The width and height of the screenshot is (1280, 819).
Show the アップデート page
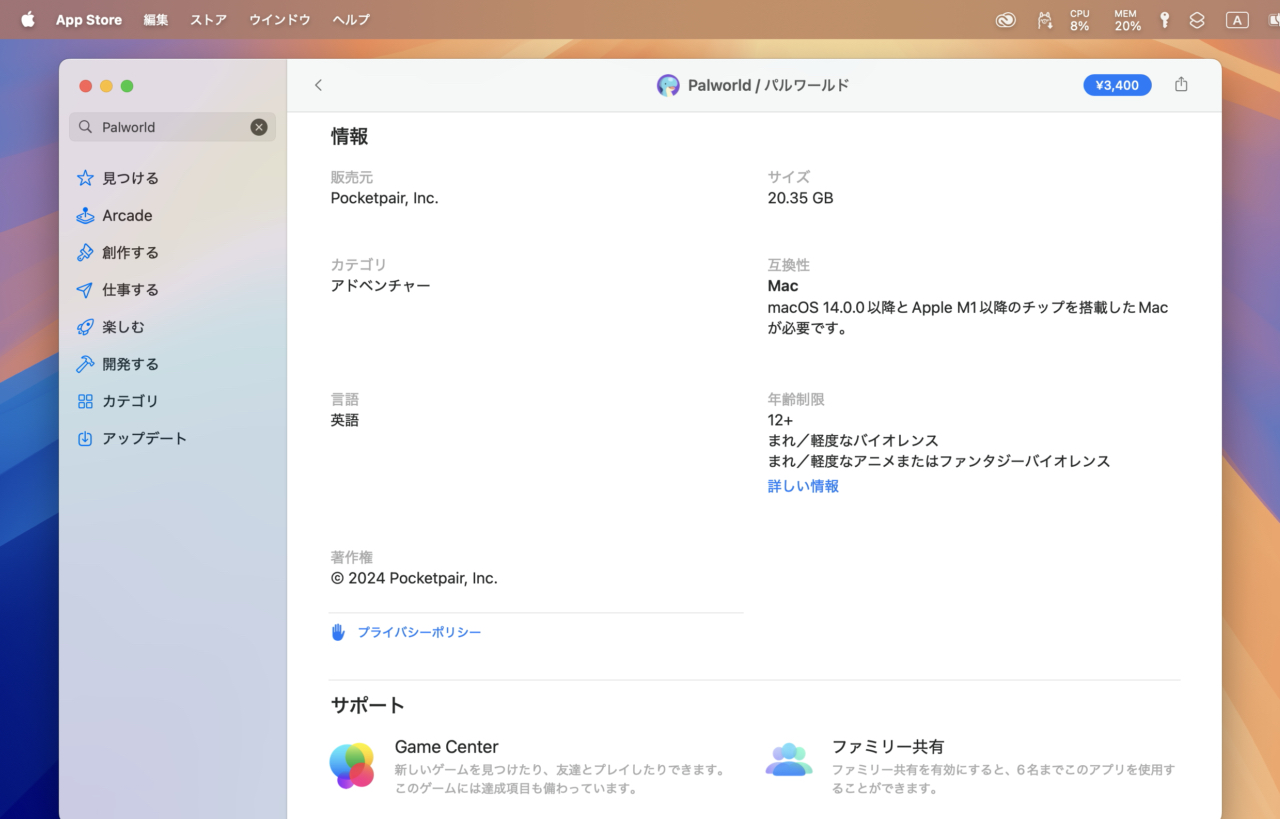(144, 438)
